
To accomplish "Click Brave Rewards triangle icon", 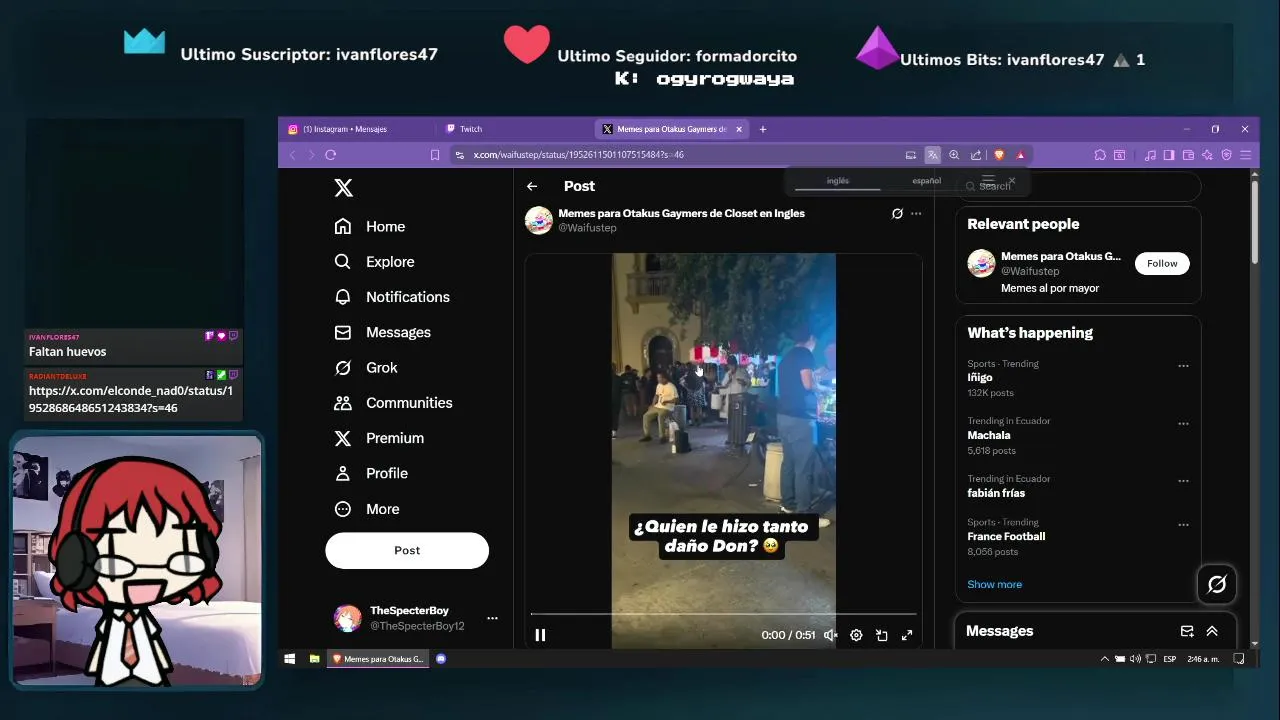I will point(1020,155).
